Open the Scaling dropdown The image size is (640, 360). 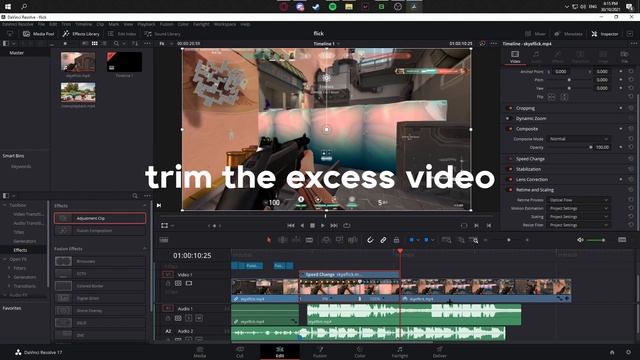578,217
